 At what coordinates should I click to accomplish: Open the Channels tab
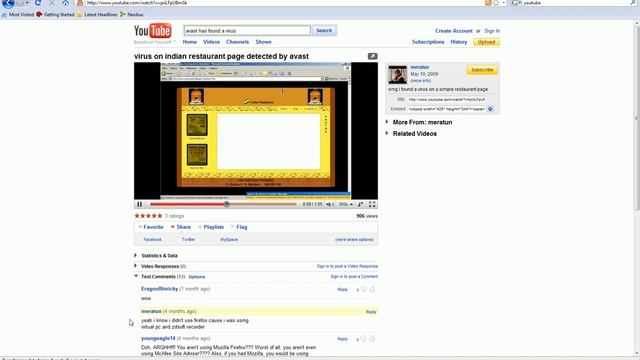pos(238,42)
